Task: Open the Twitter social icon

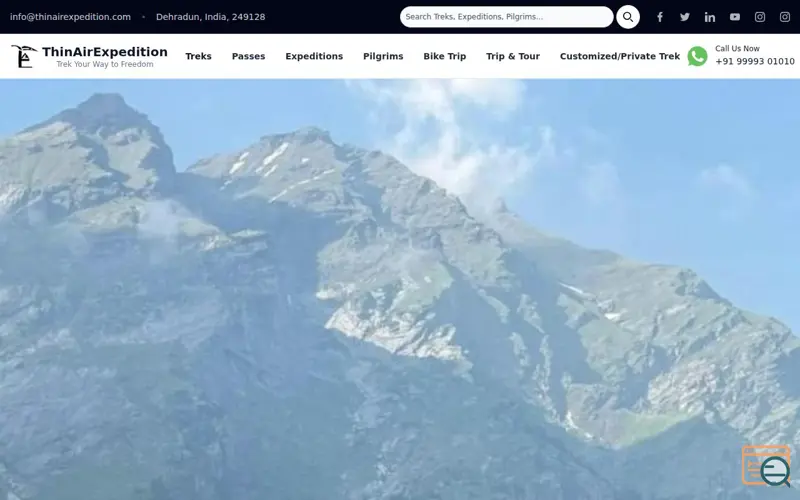Action: (685, 17)
